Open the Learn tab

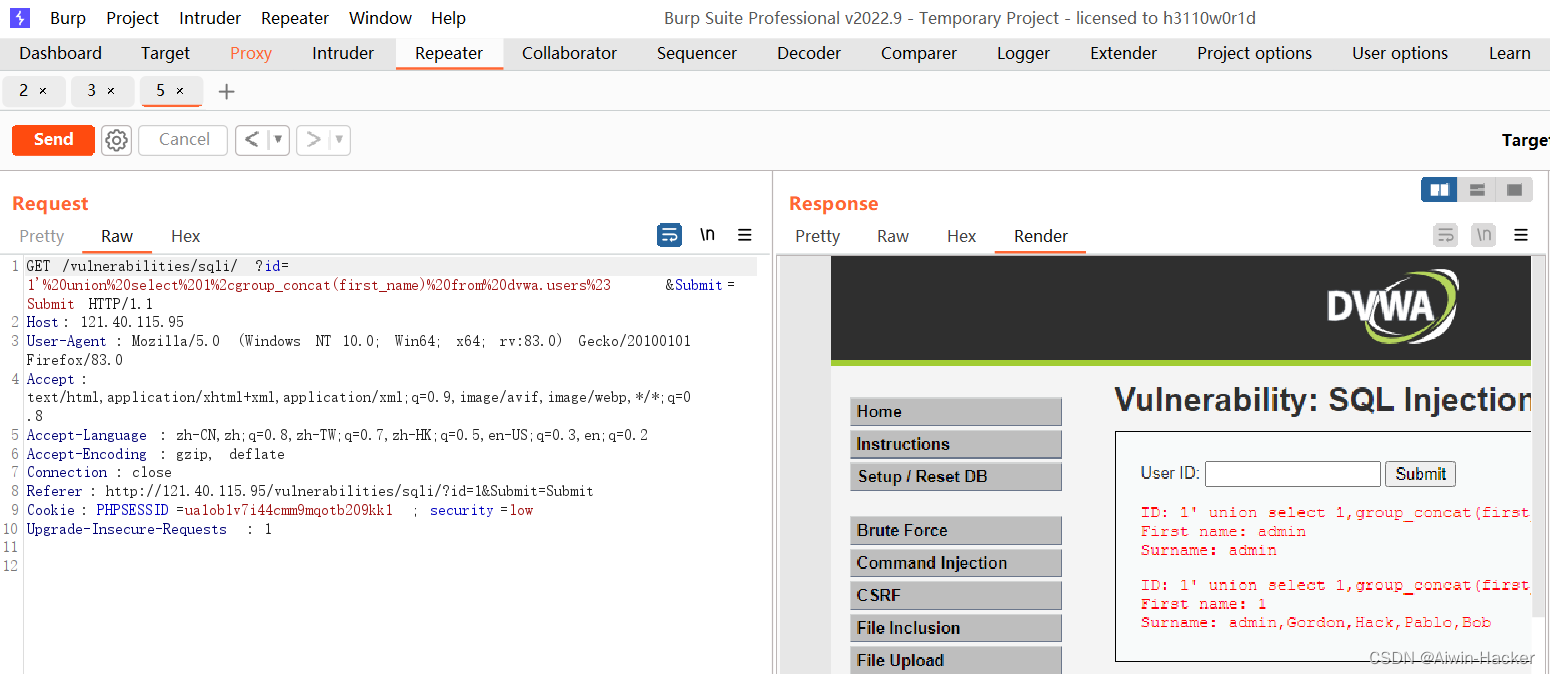click(x=1510, y=54)
